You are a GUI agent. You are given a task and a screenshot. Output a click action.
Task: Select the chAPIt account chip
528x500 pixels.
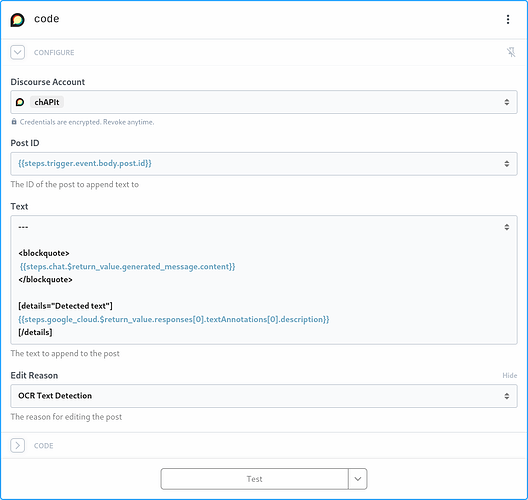tap(47, 102)
